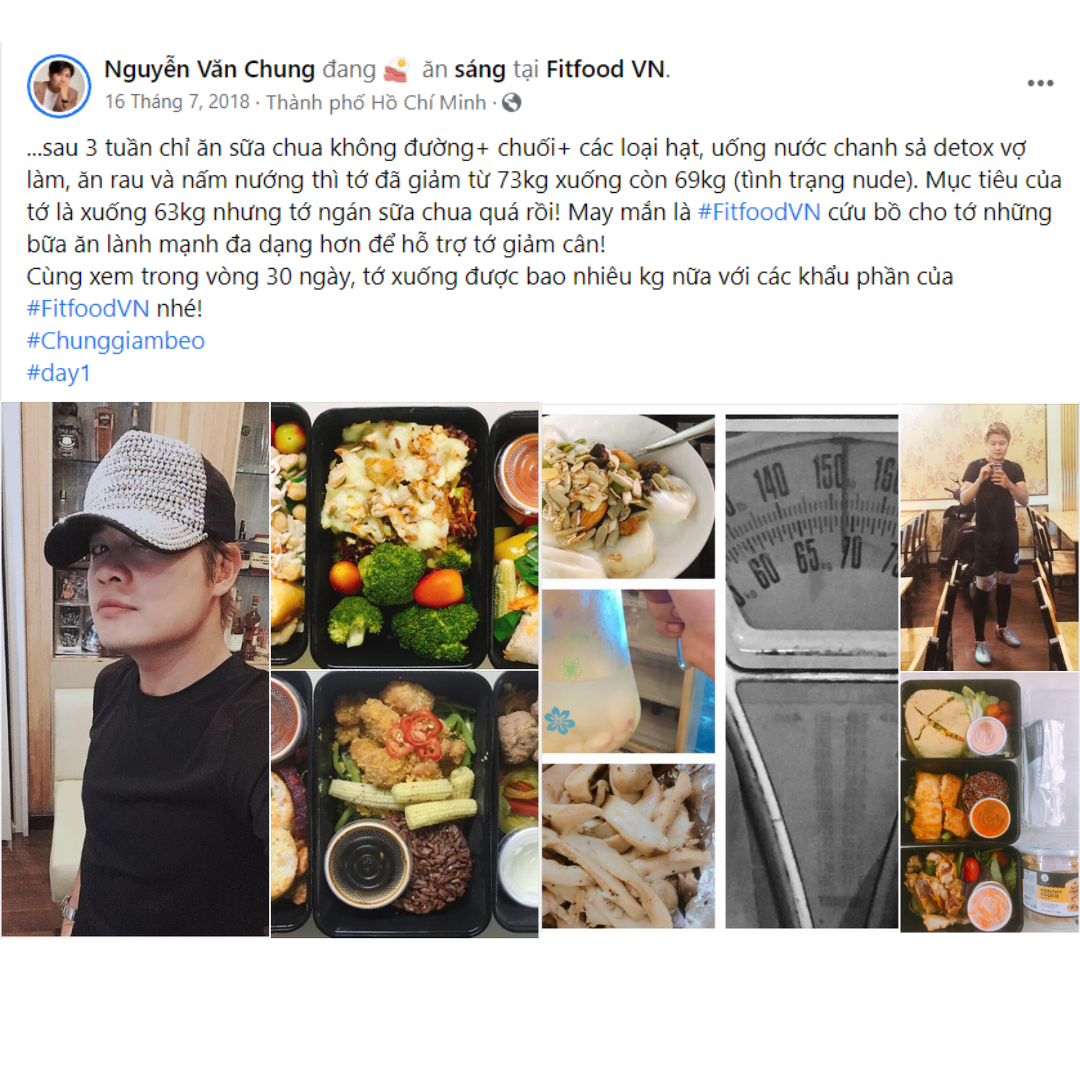
Task: Open the #Chunggiambeo hashtag
Action: [x=116, y=340]
